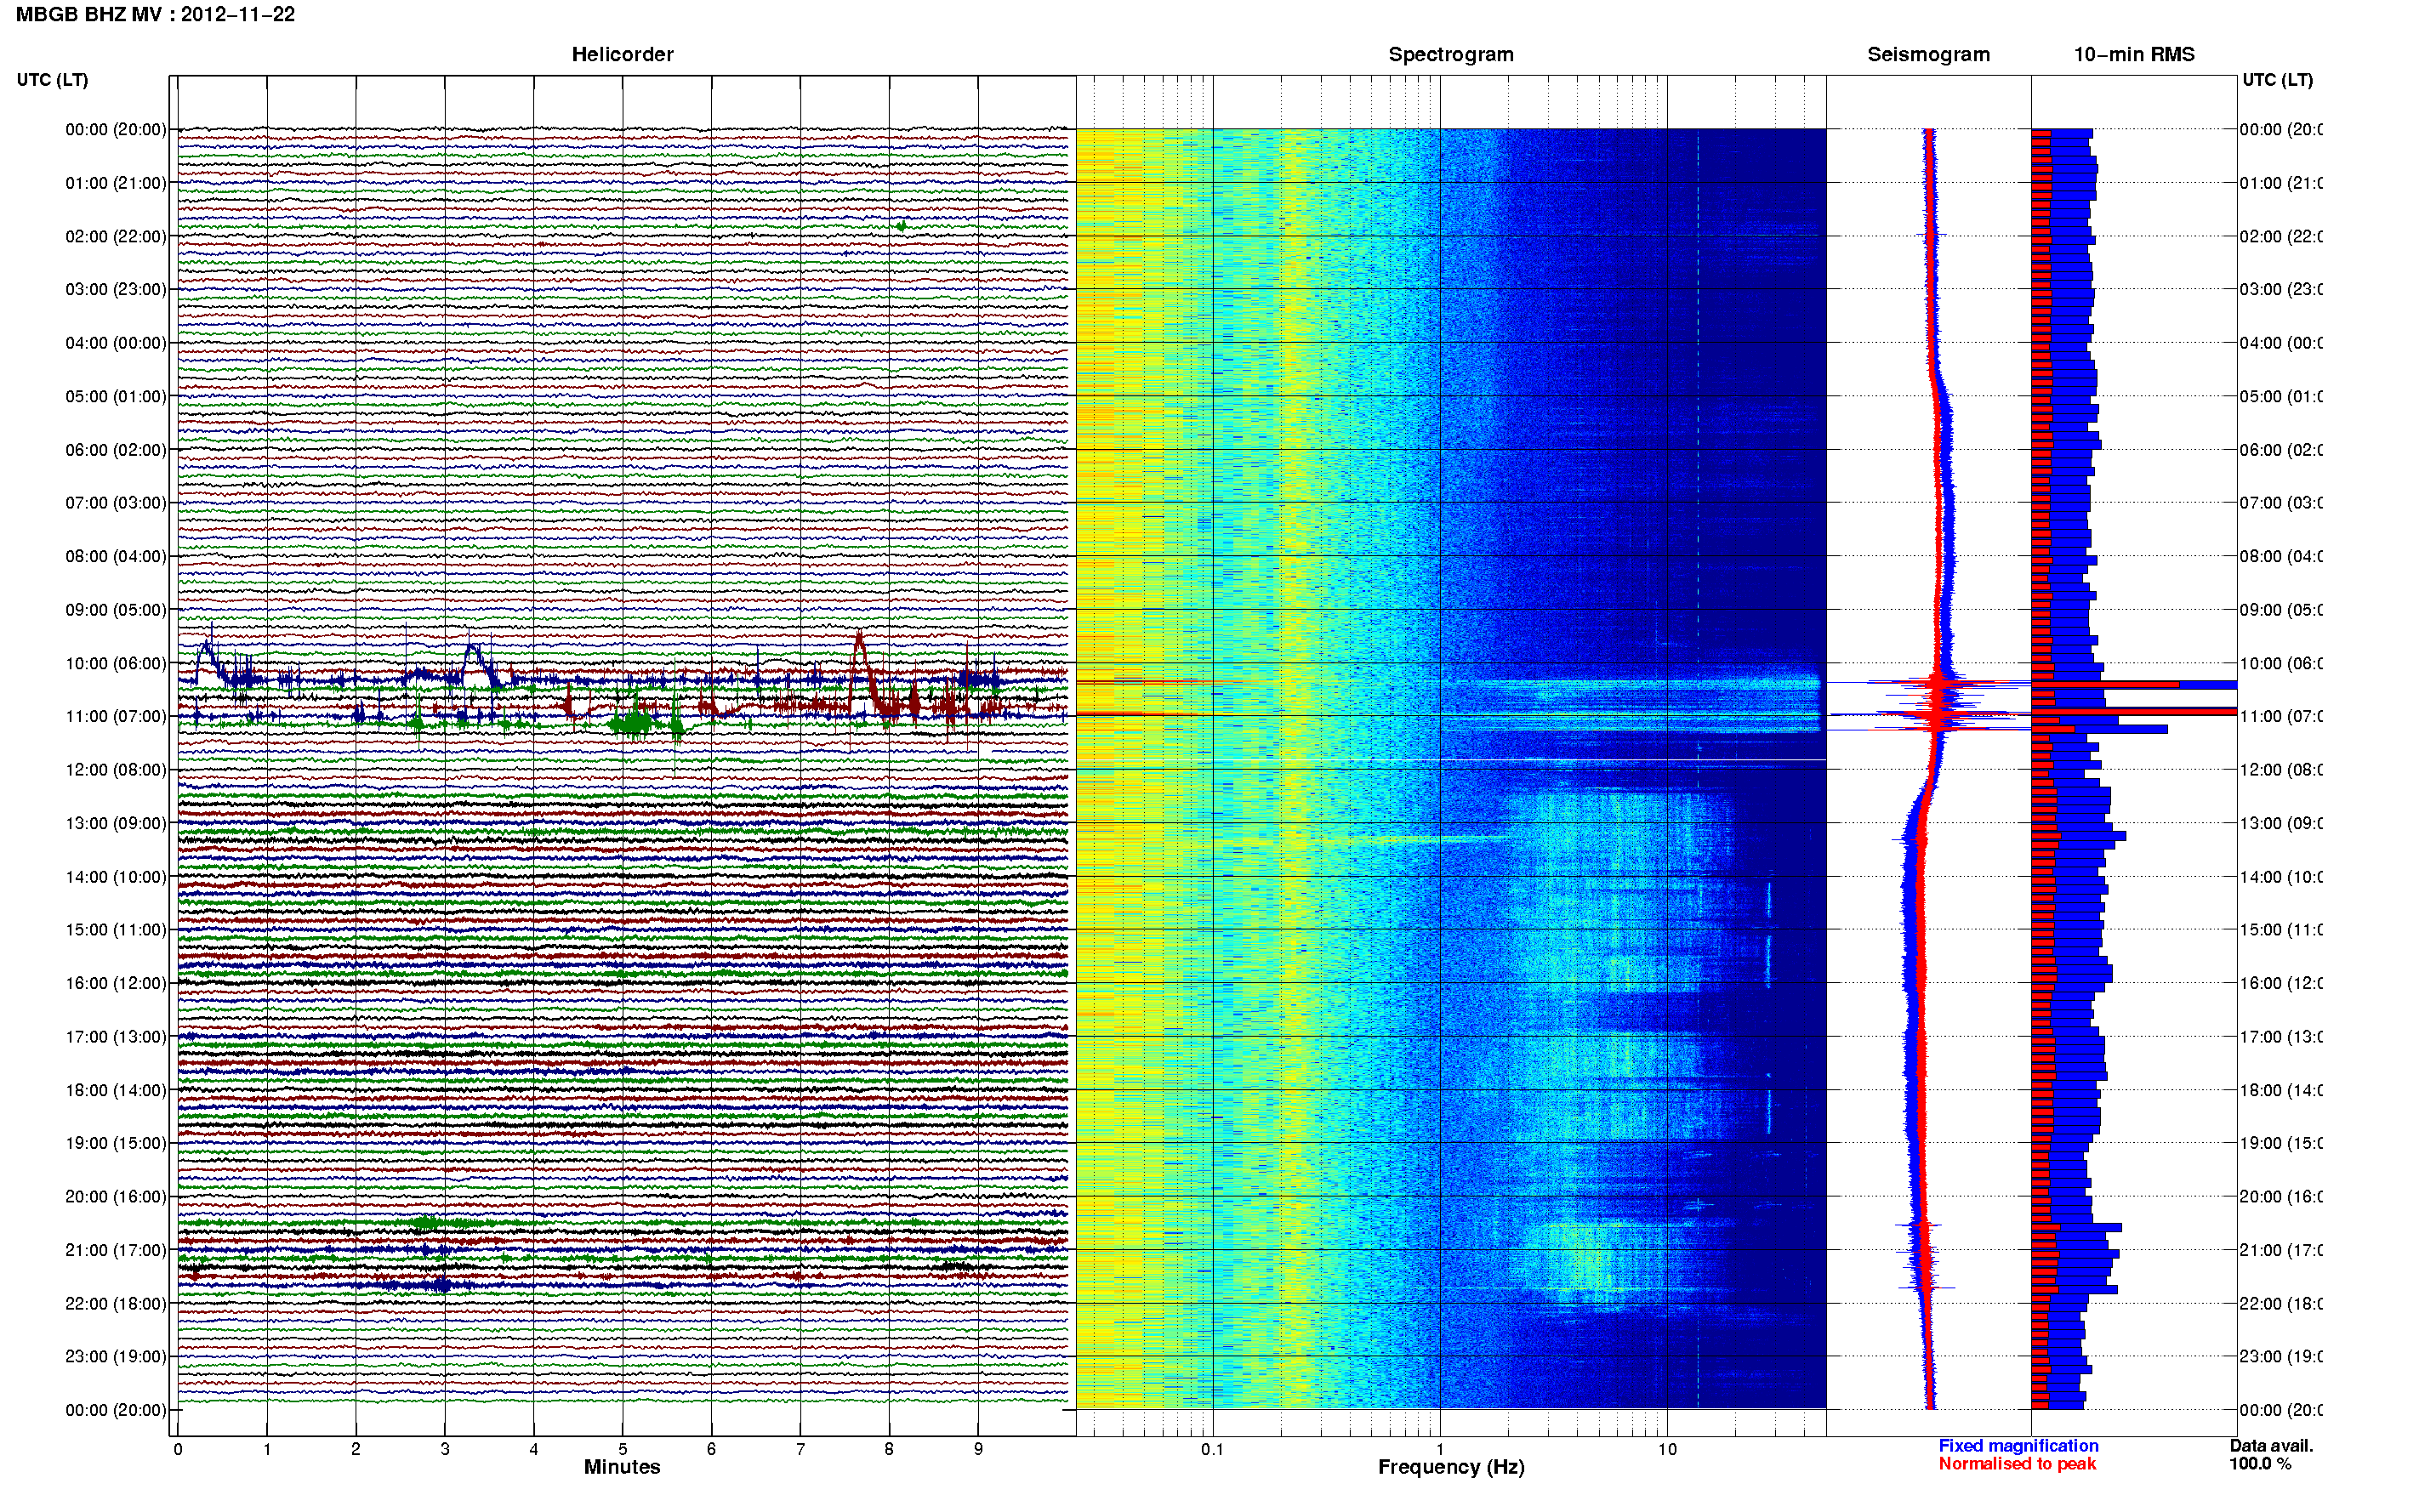Select the Spectrogram panel heading
This screenshot has height=1512, width=2419.
1451,54
